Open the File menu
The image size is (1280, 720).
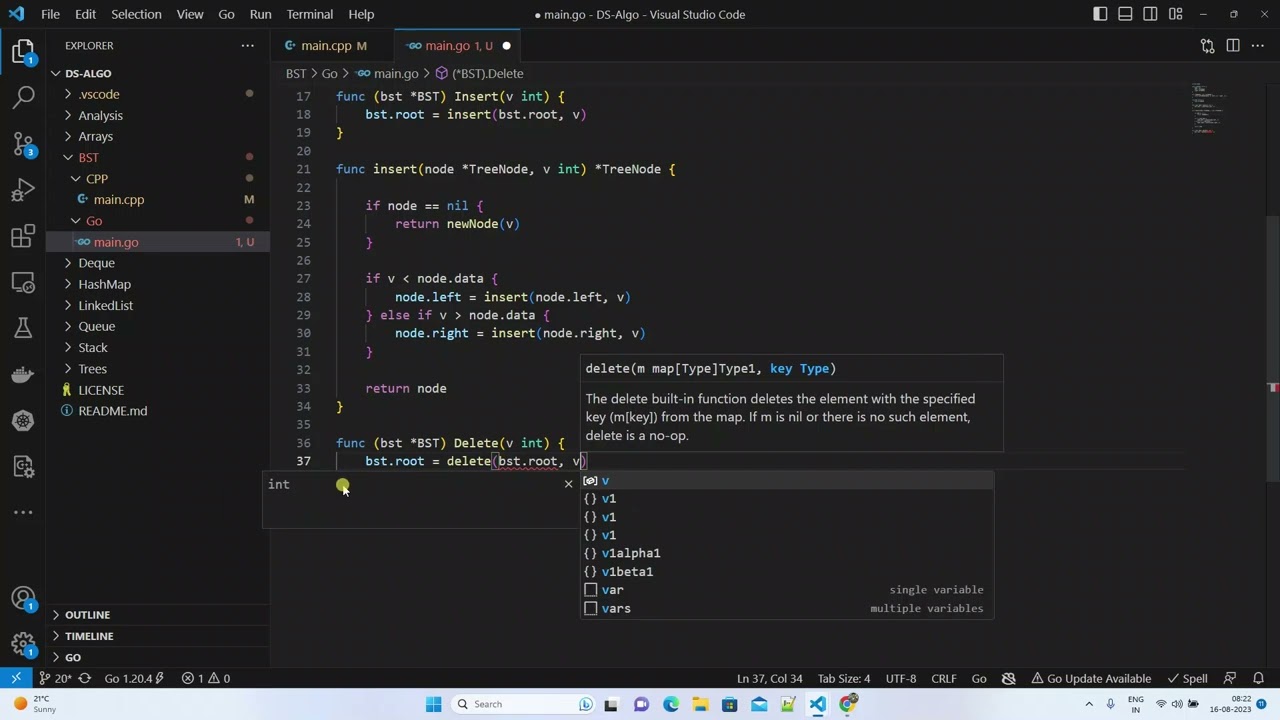pos(50,14)
